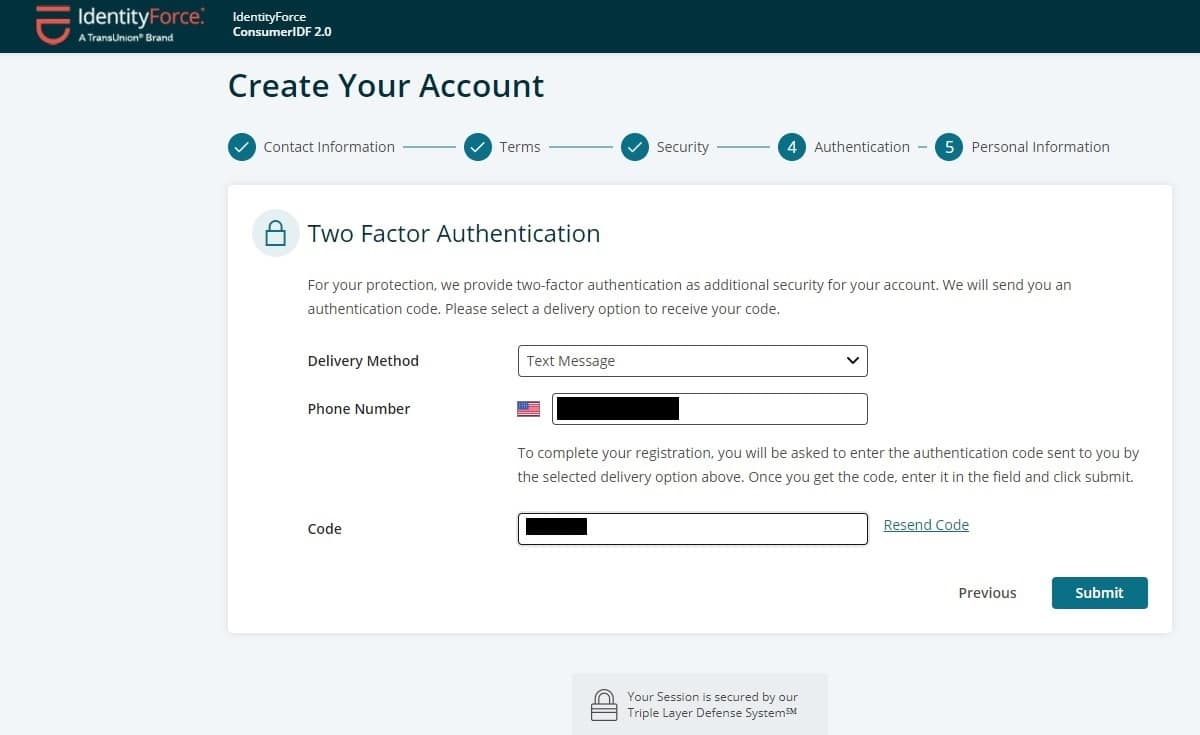Click the lock icon in the session security badge

coord(603,705)
